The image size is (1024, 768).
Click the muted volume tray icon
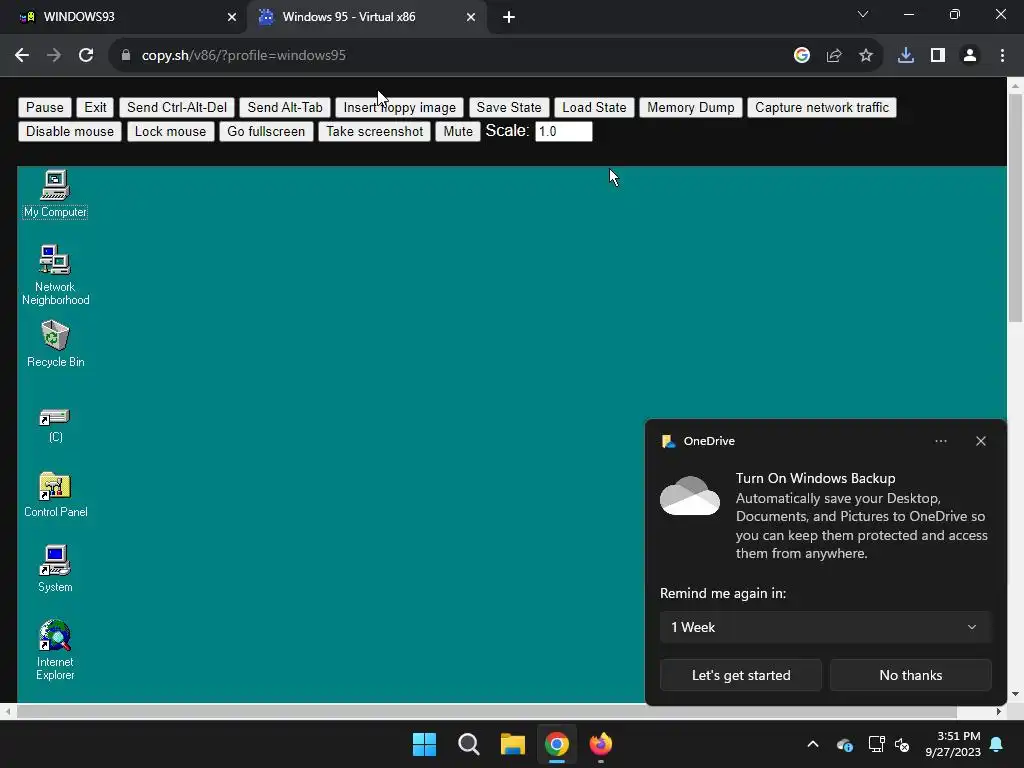[902, 744]
